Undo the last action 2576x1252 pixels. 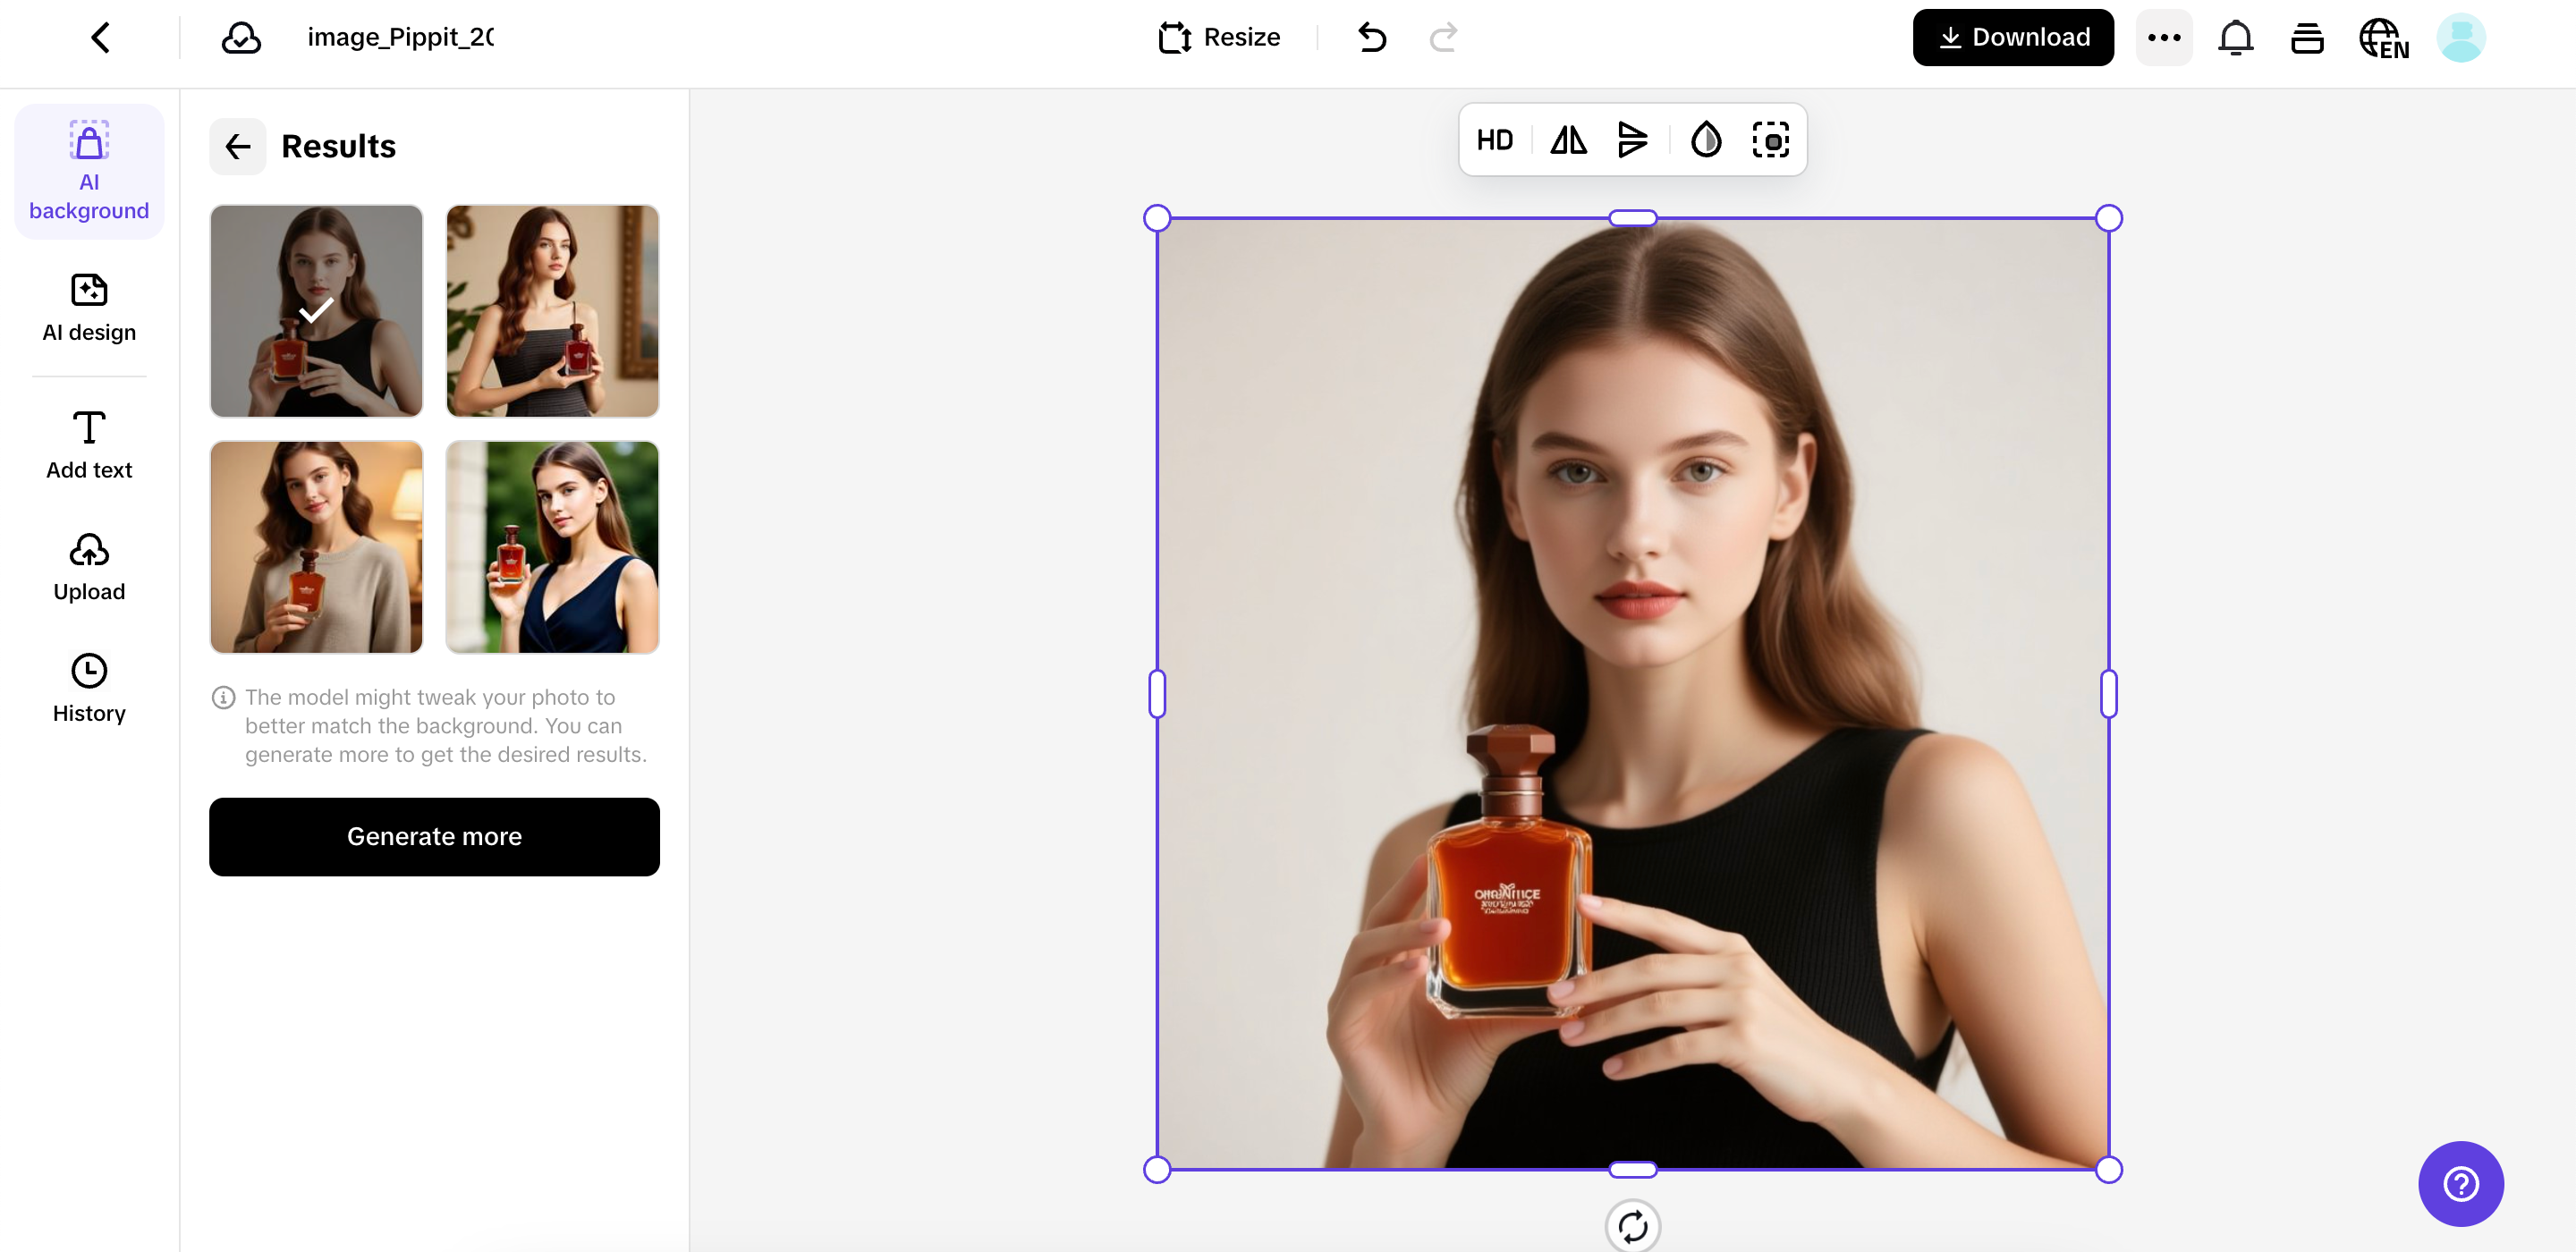(1372, 37)
